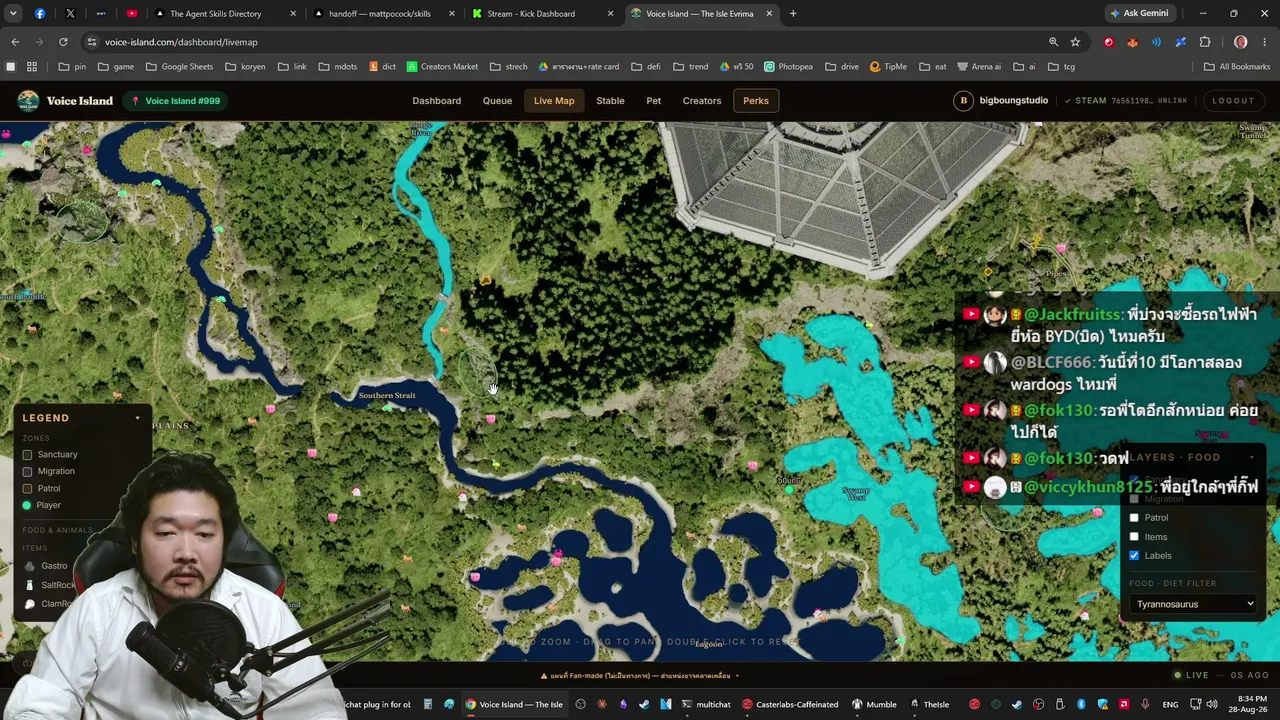The image size is (1280, 720).
Task: Go to the Dashboard page
Action: pos(437,101)
